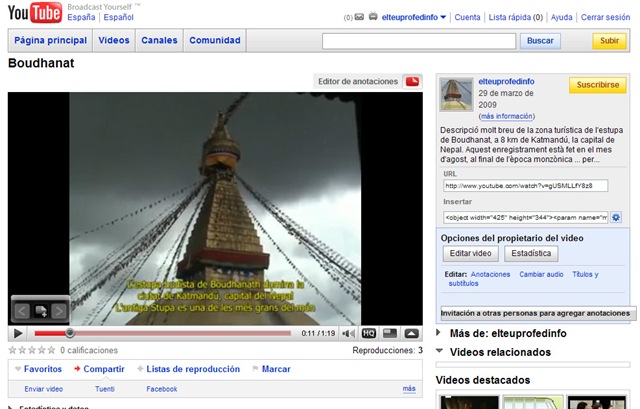
Task: Open the Cambiar audio link
Action: coord(541,274)
